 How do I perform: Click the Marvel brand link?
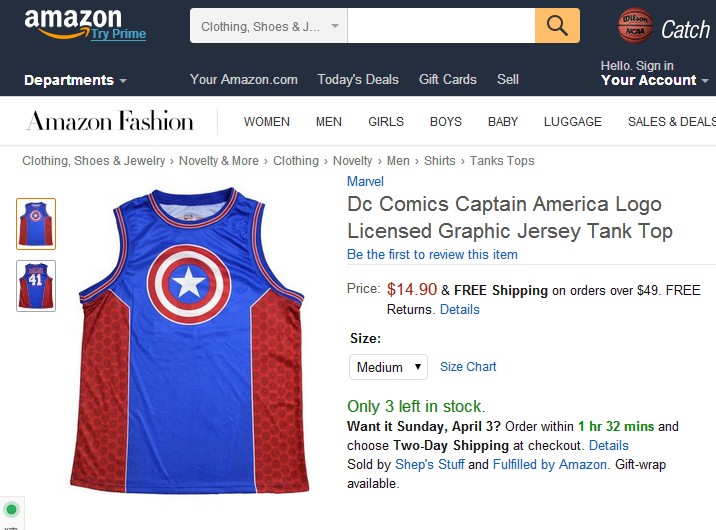point(365,181)
